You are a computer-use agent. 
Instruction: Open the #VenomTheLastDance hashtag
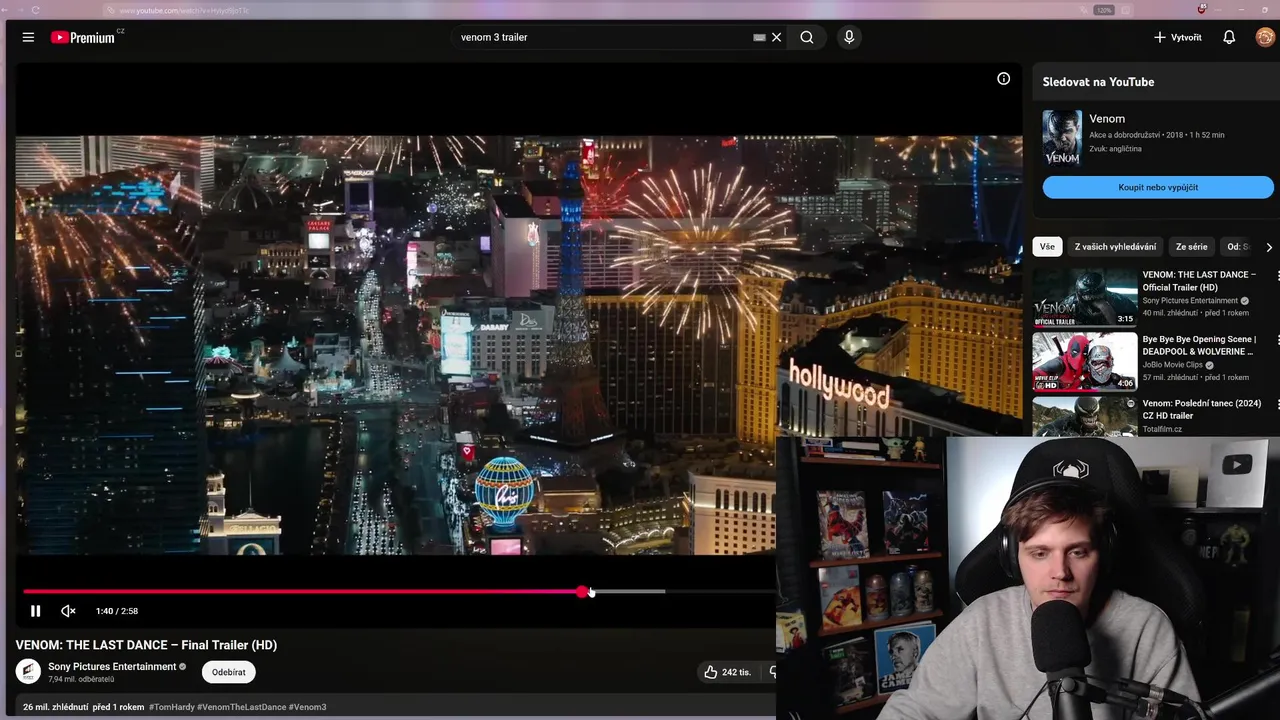[241, 707]
